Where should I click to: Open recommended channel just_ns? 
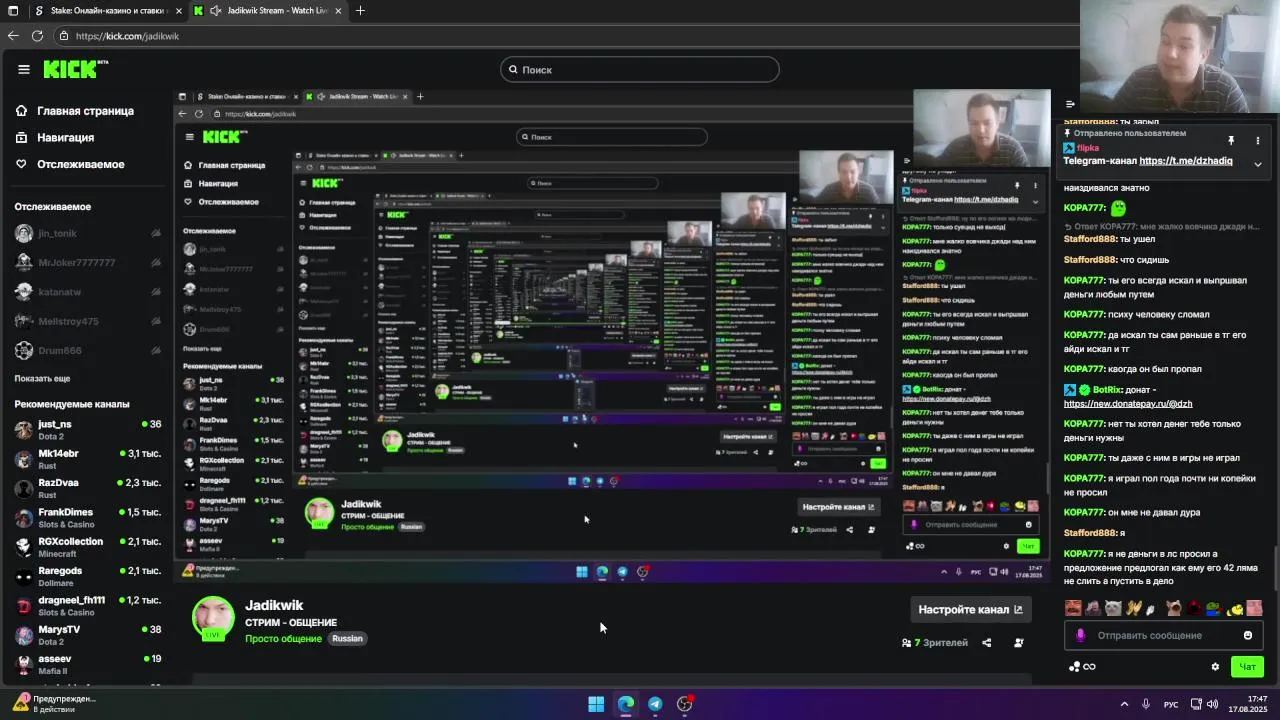coord(88,430)
